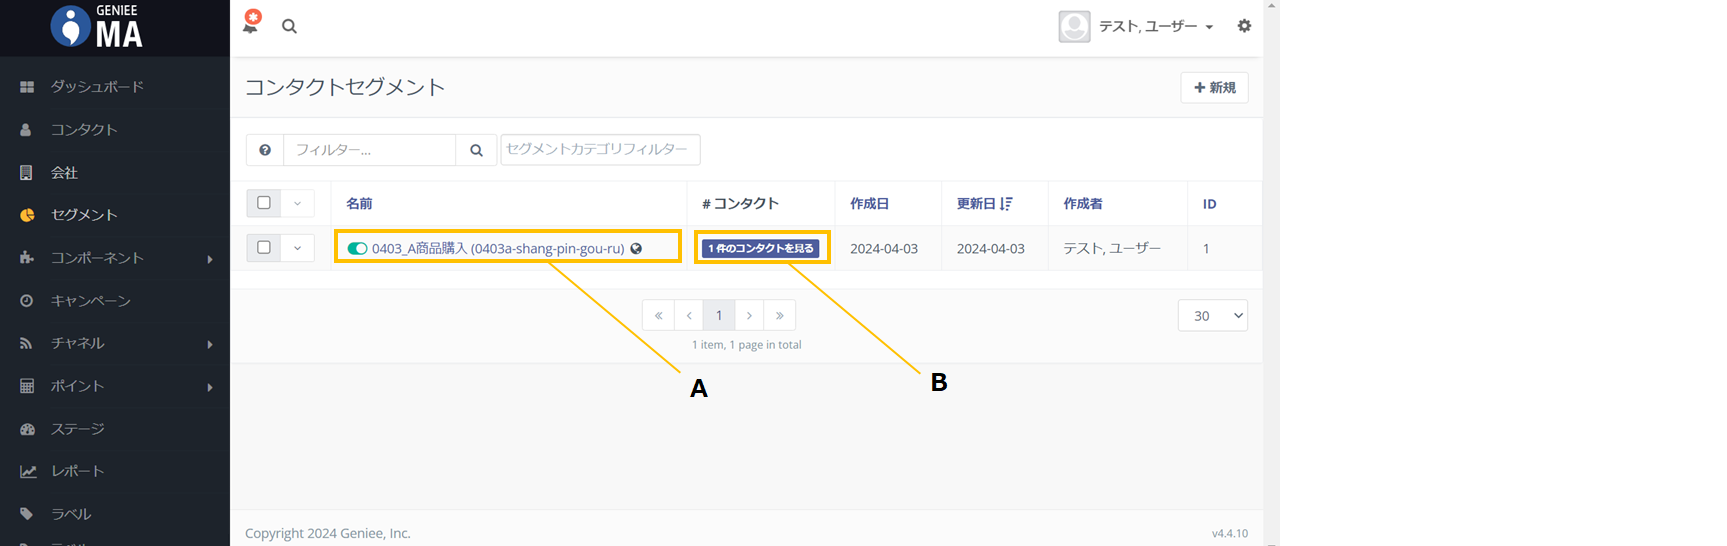The image size is (1727, 546).
Task: Toggle the published switch for 0403_A商品購入
Action: tap(357, 248)
